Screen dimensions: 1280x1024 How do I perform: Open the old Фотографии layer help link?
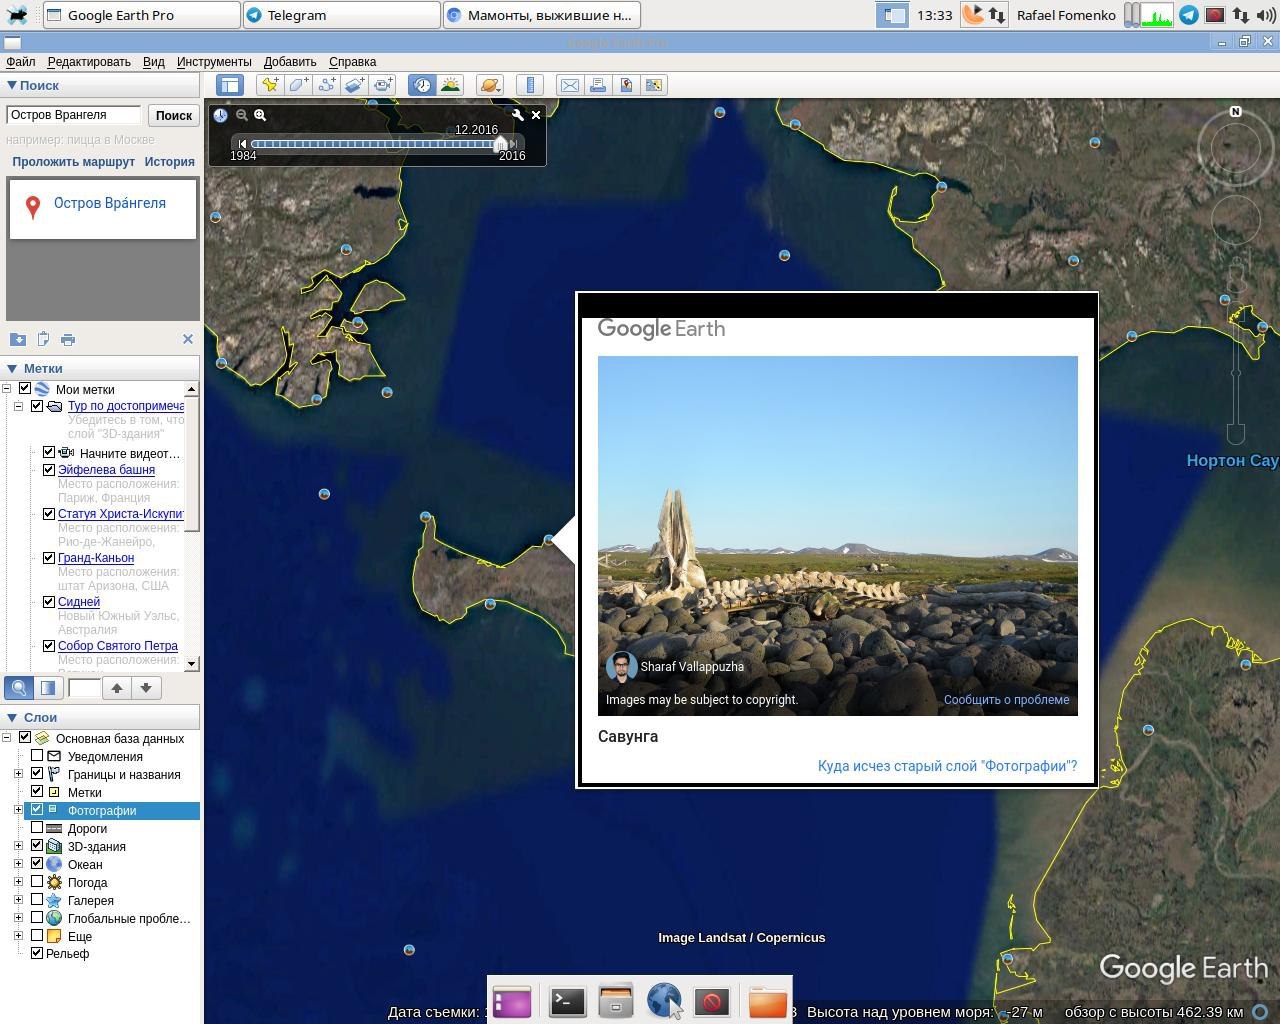coord(947,766)
